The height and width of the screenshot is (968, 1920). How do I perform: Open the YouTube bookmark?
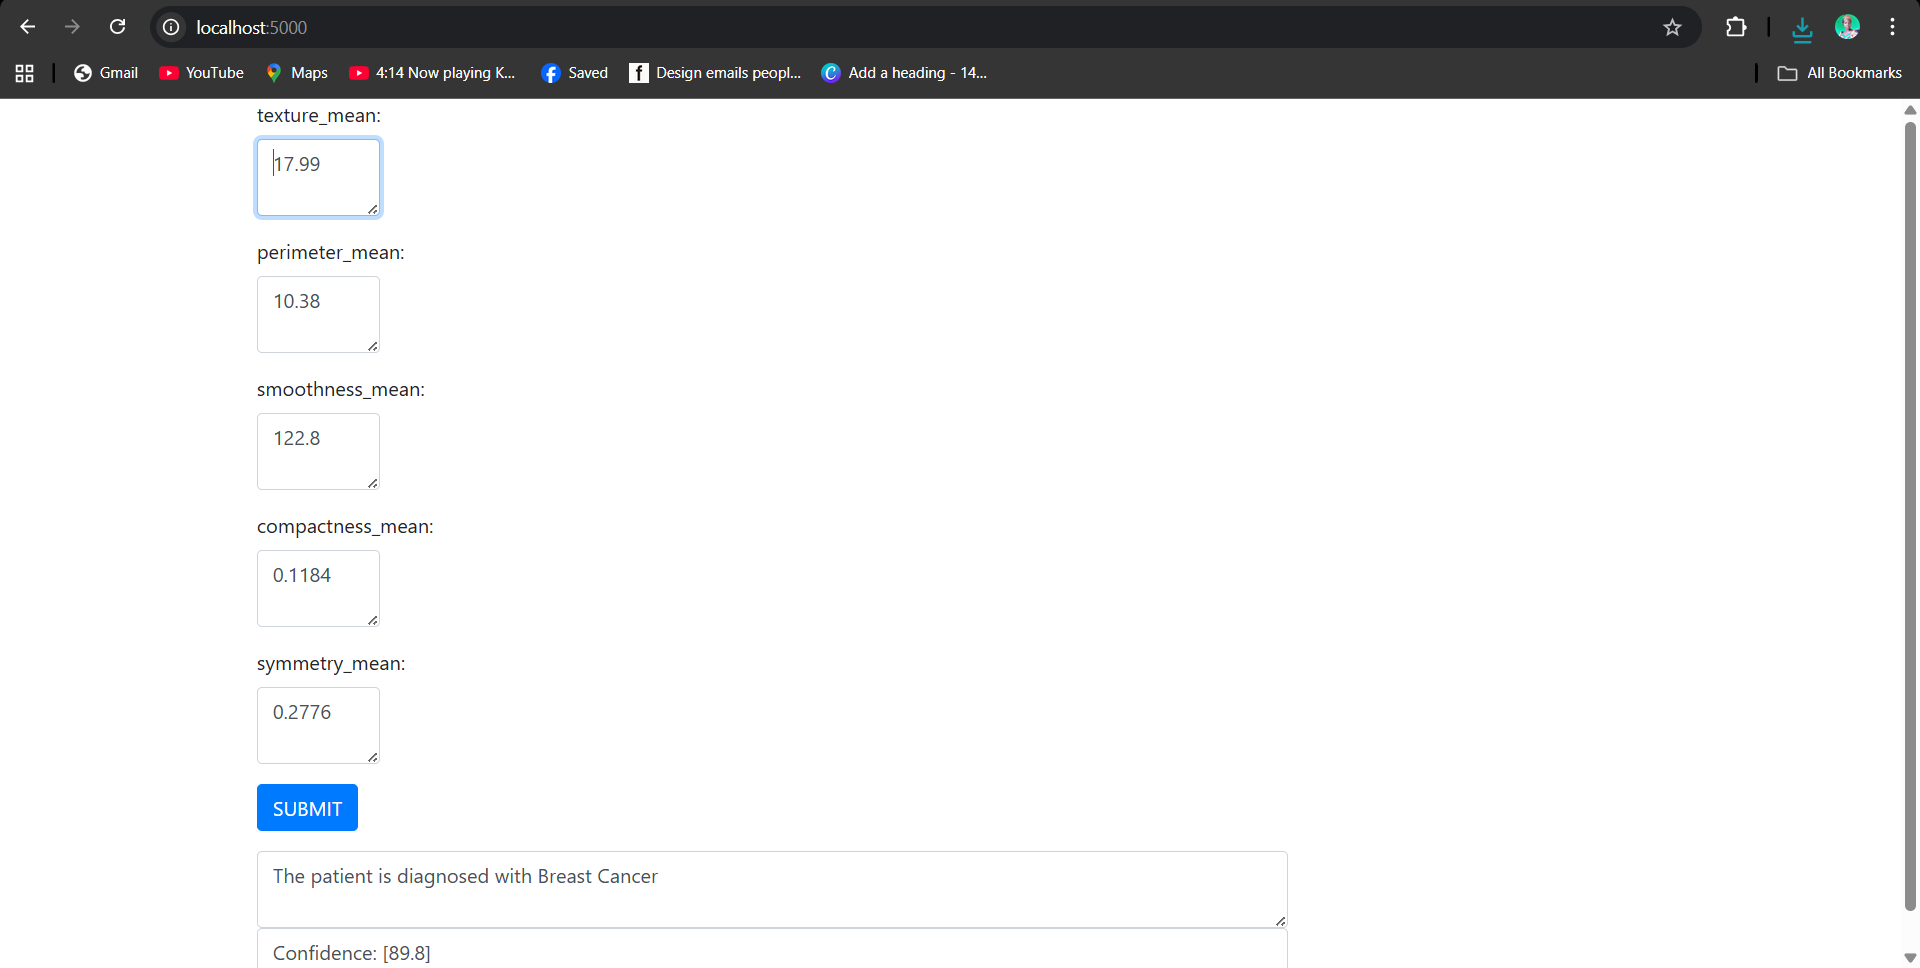tap(202, 73)
